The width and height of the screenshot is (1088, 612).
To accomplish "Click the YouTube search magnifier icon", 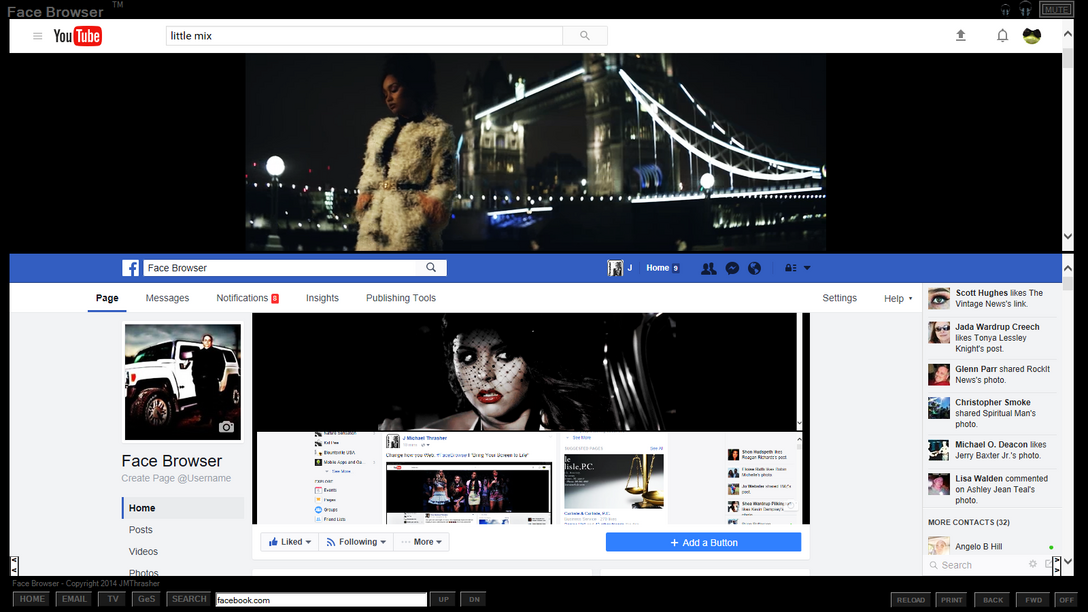I will point(585,34).
